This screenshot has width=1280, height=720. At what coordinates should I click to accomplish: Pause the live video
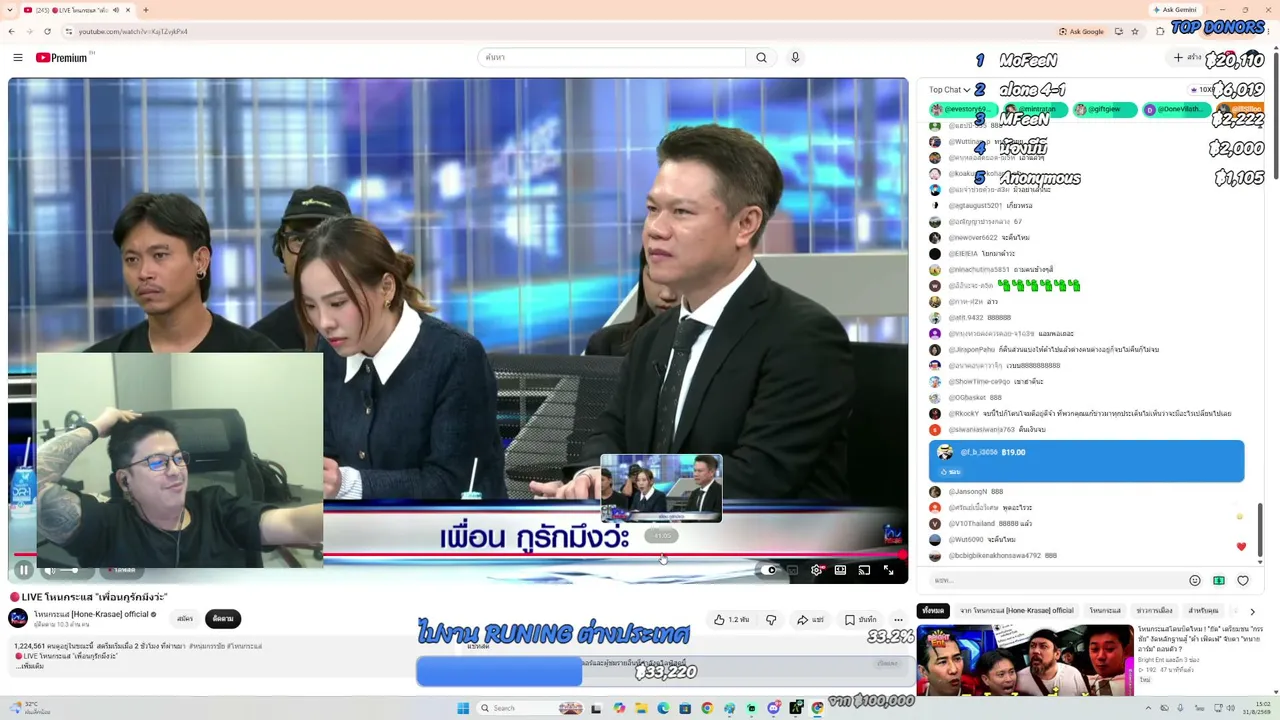tap(24, 570)
